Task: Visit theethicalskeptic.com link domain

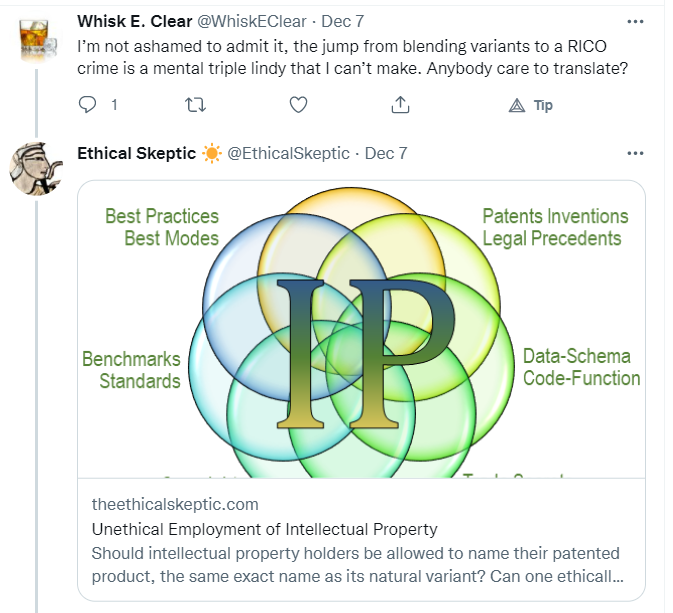Action: pyautogui.click(x=175, y=504)
